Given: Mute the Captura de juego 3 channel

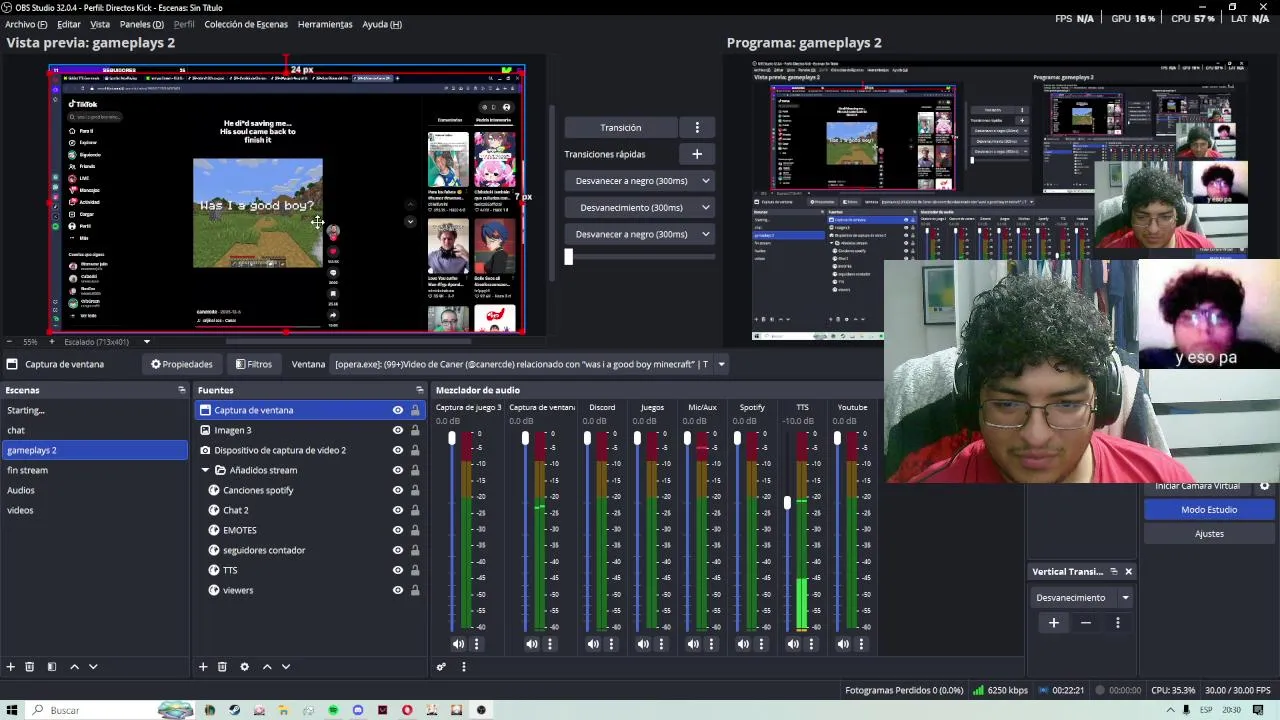Looking at the screenshot, I should 458,644.
